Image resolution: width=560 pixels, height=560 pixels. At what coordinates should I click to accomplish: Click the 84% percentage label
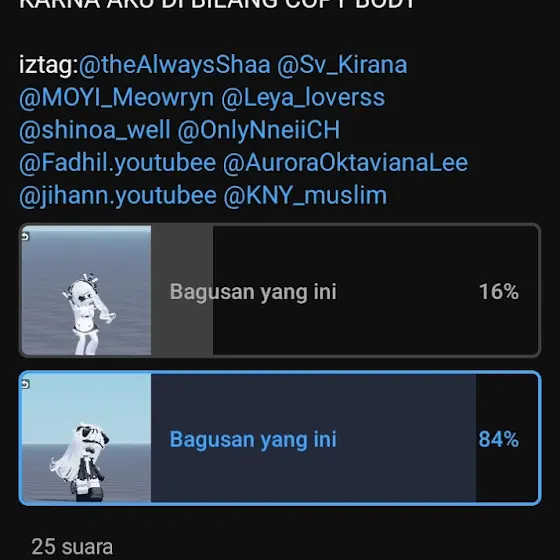499,439
